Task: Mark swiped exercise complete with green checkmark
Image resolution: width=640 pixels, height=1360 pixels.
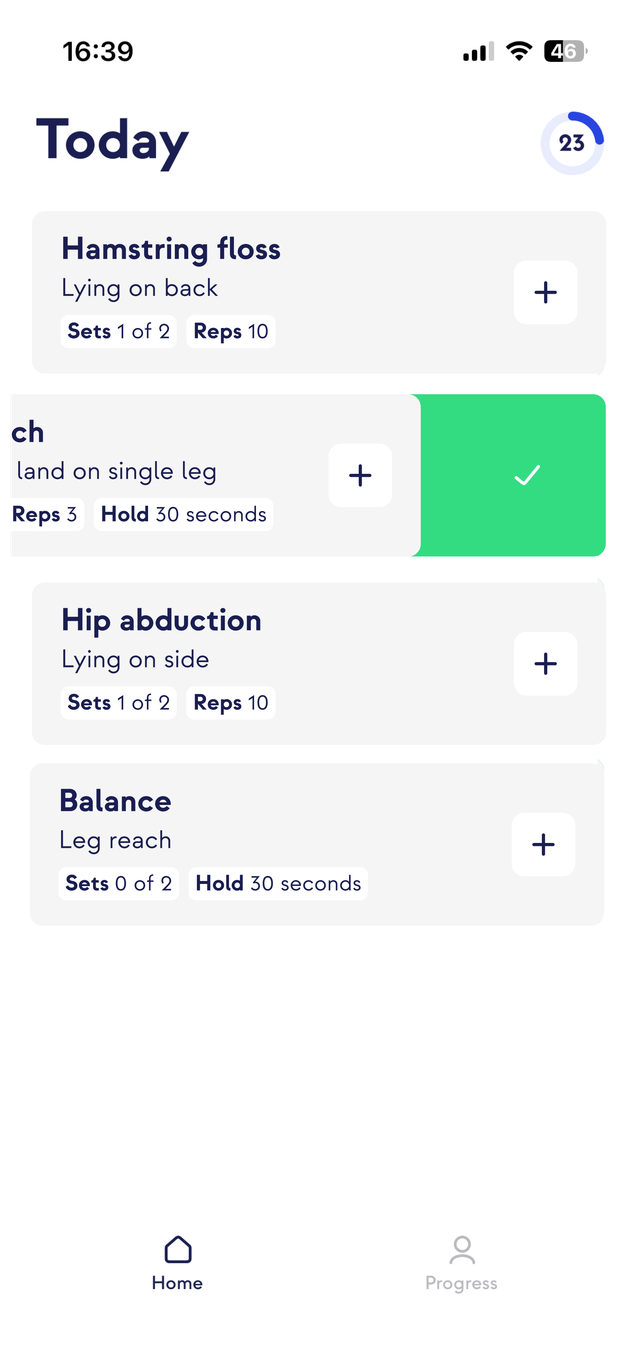Action: [x=526, y=476]
